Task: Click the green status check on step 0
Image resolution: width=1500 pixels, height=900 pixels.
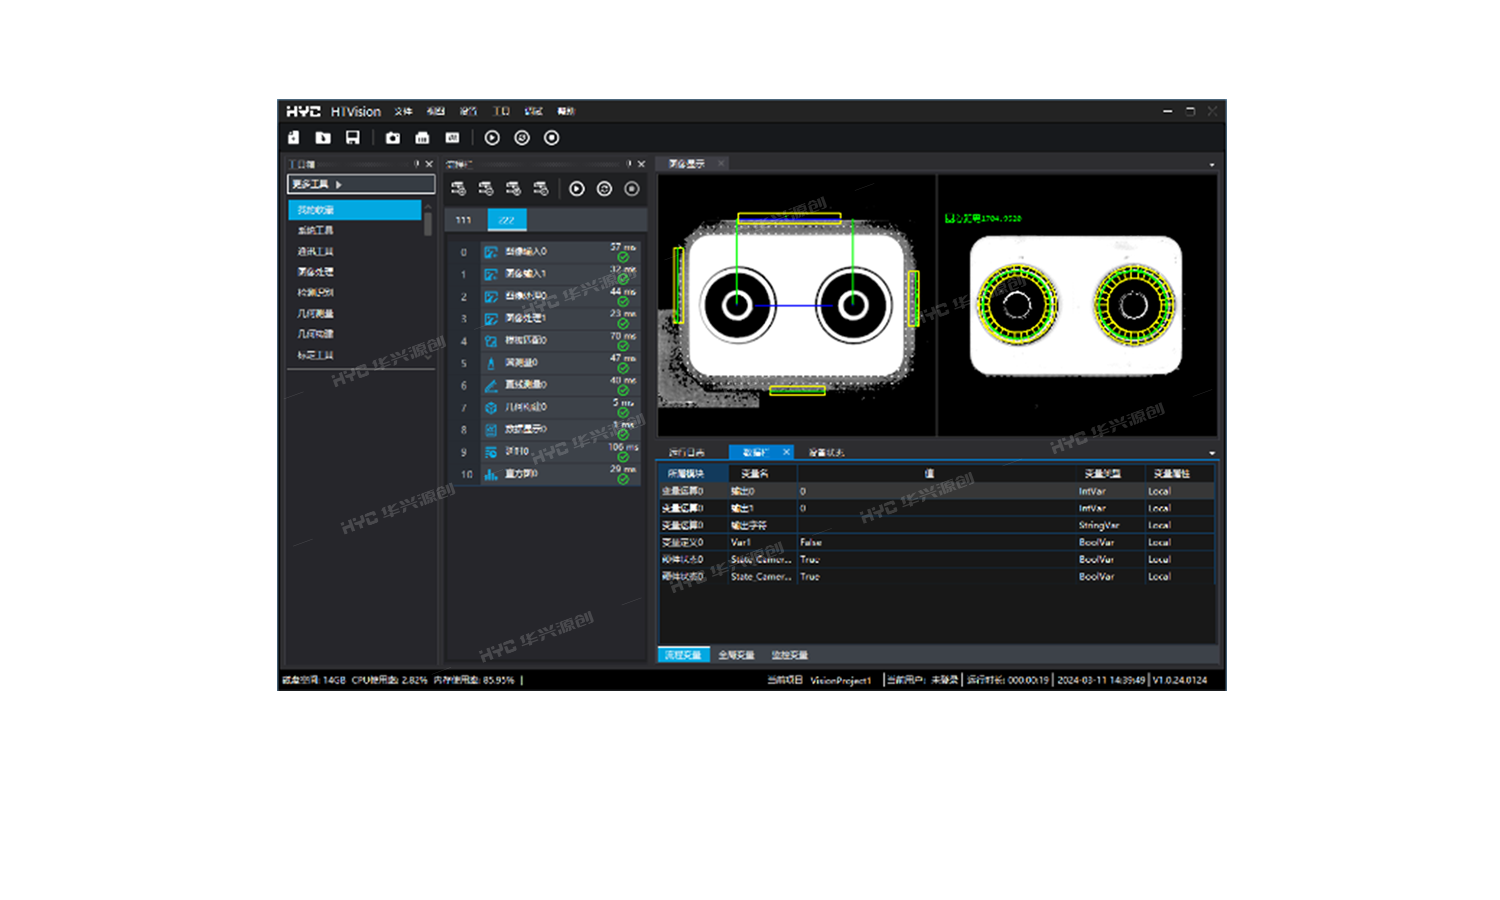Action: click(623, 257)
